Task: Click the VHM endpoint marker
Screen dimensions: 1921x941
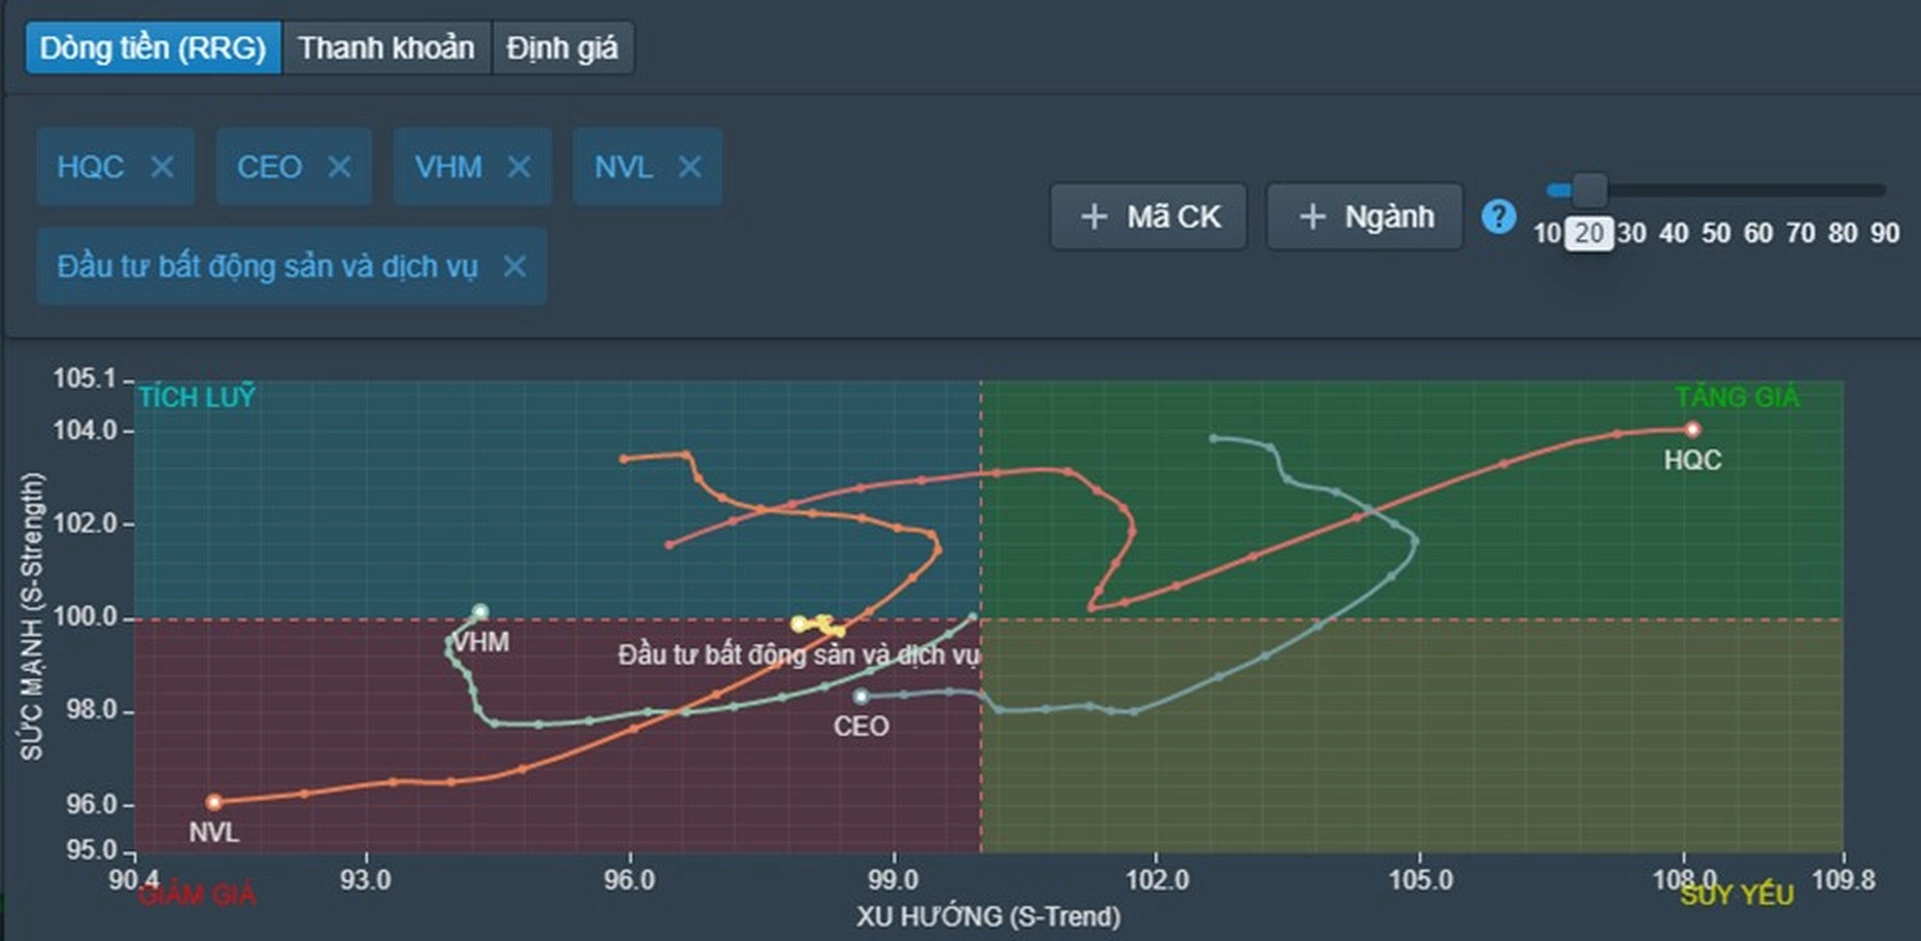Action: 480,612
